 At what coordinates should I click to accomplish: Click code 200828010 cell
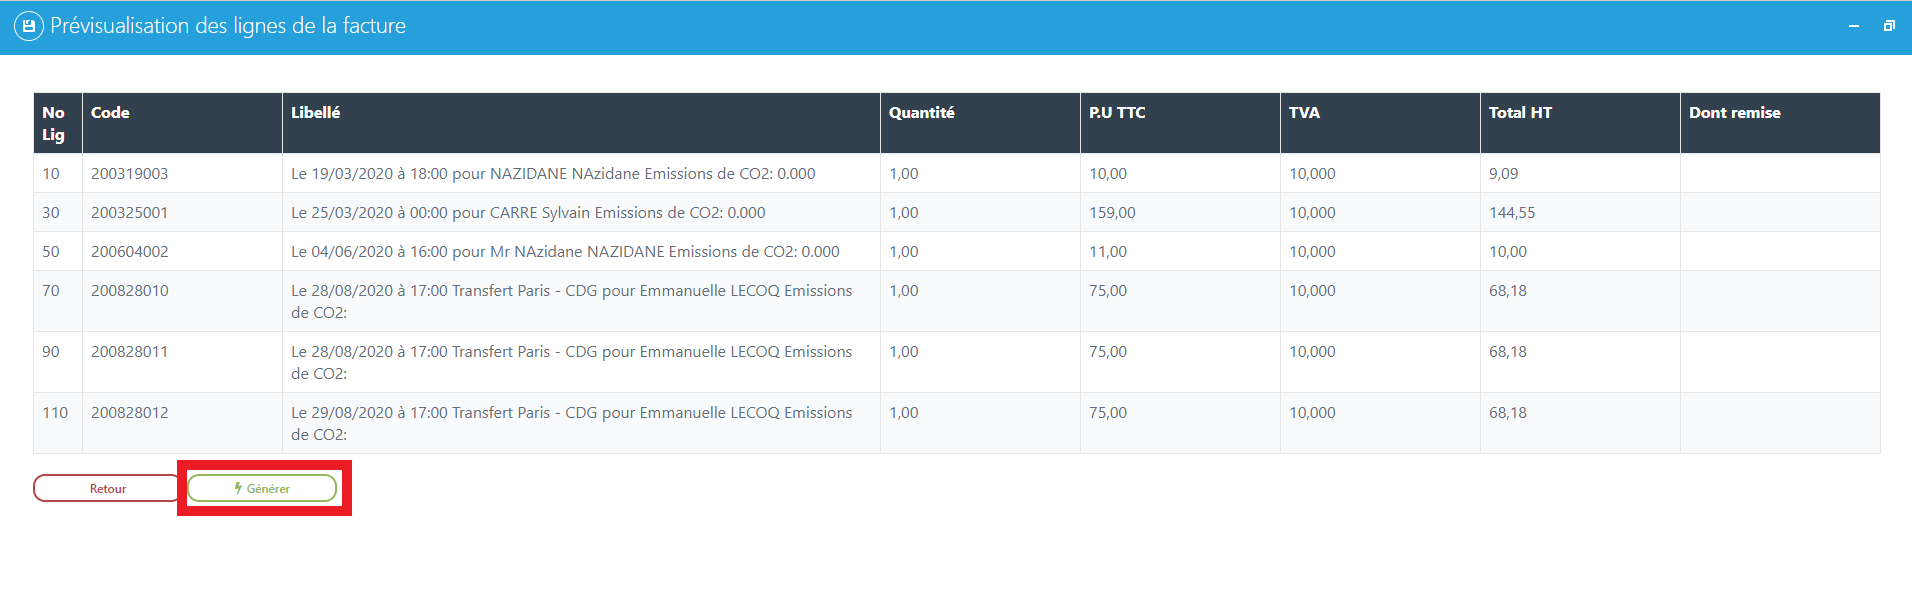pos(129,291)
